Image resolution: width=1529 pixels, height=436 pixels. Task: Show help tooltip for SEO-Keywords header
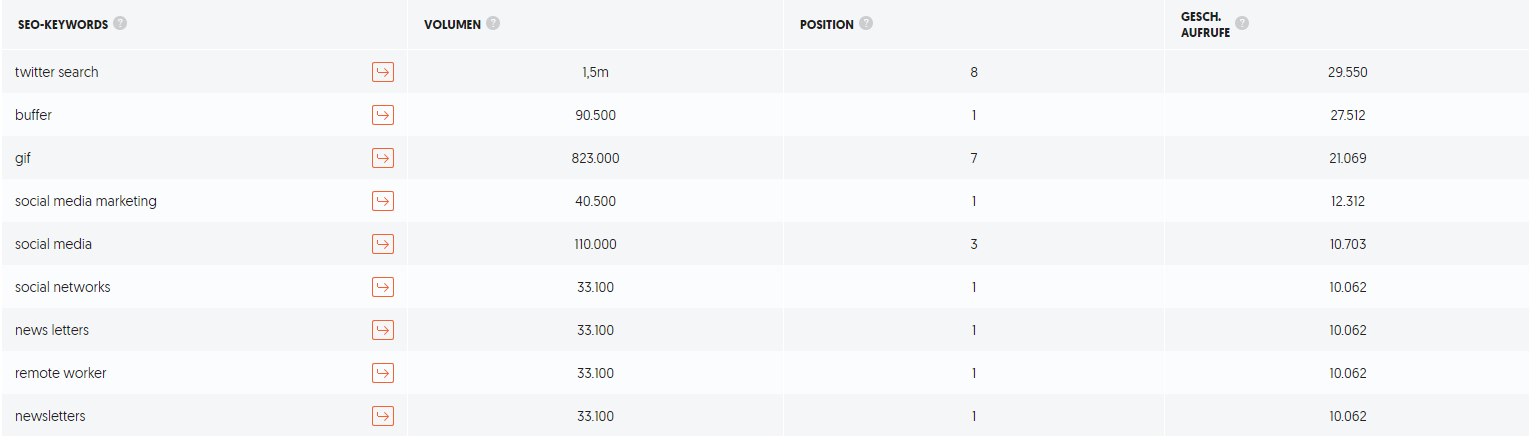[x=120, y=23]
